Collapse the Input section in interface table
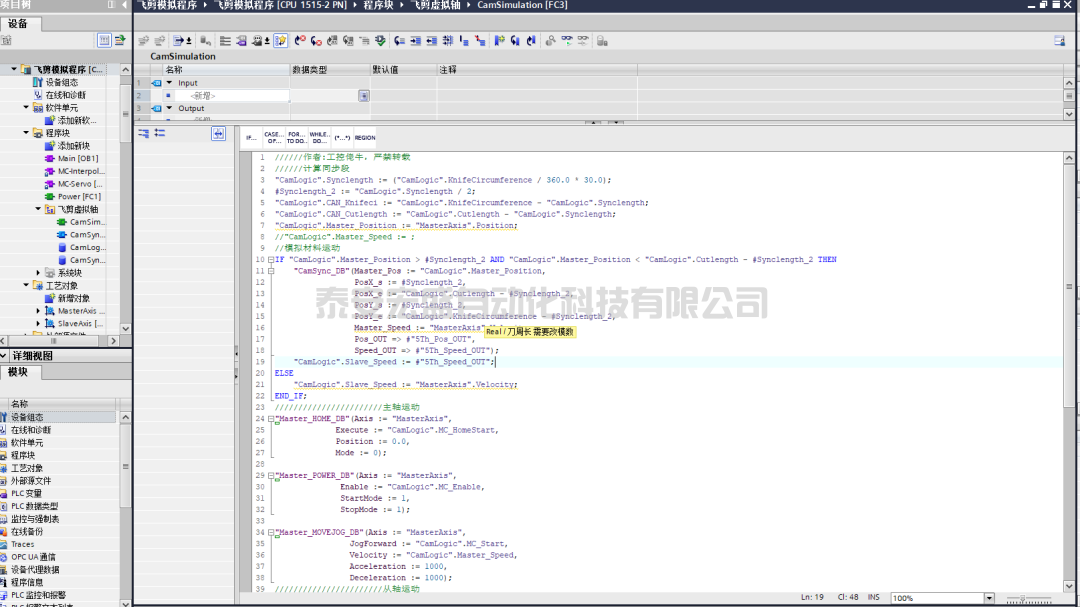Image resolution: width=1080 pixels, height=607 pixels. coord(169,83)
